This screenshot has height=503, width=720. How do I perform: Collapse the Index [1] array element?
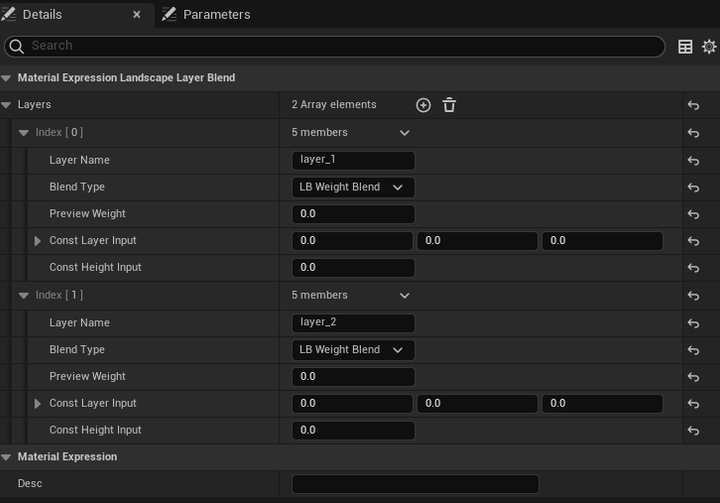24,296
